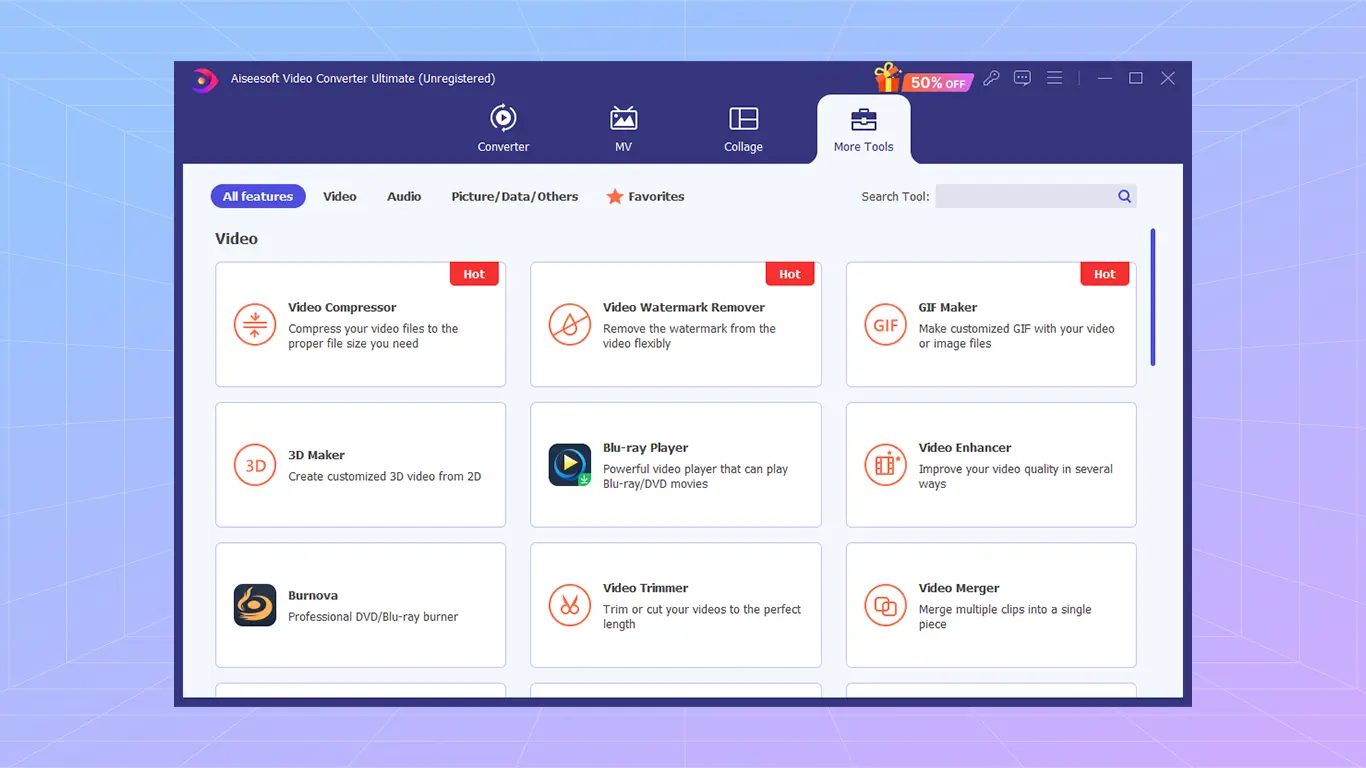This screenshot has width=1366, height=768.
Task: Open the Video Enhancer tool title
Action: point(965,448)
